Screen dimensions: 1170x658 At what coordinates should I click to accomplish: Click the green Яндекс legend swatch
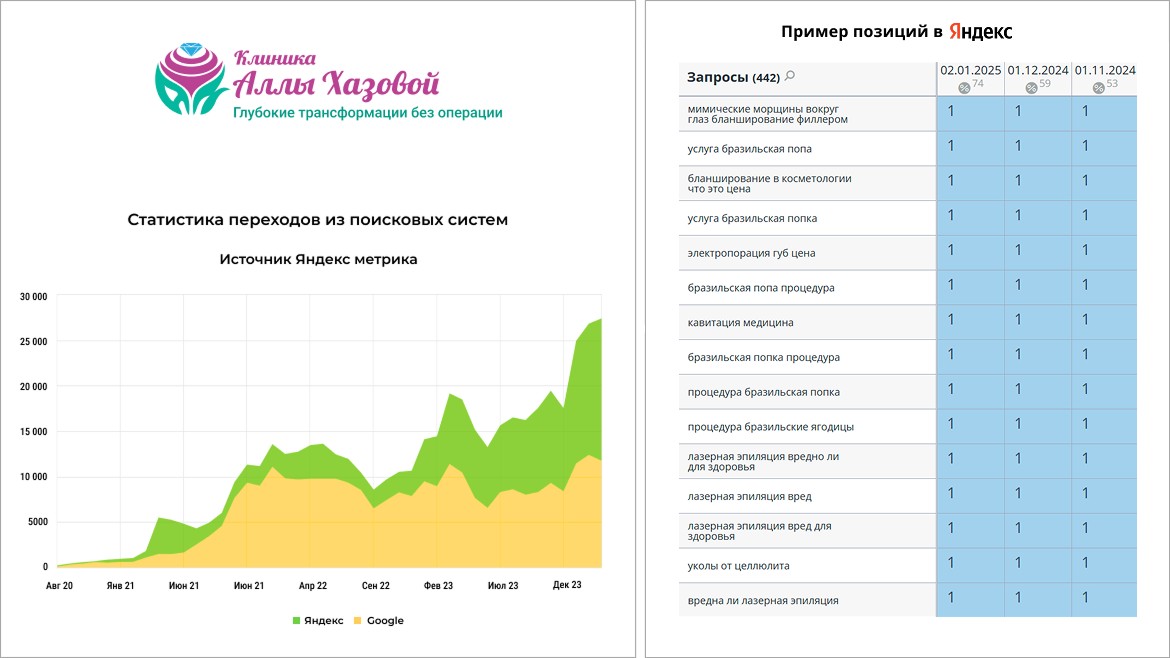296,621
